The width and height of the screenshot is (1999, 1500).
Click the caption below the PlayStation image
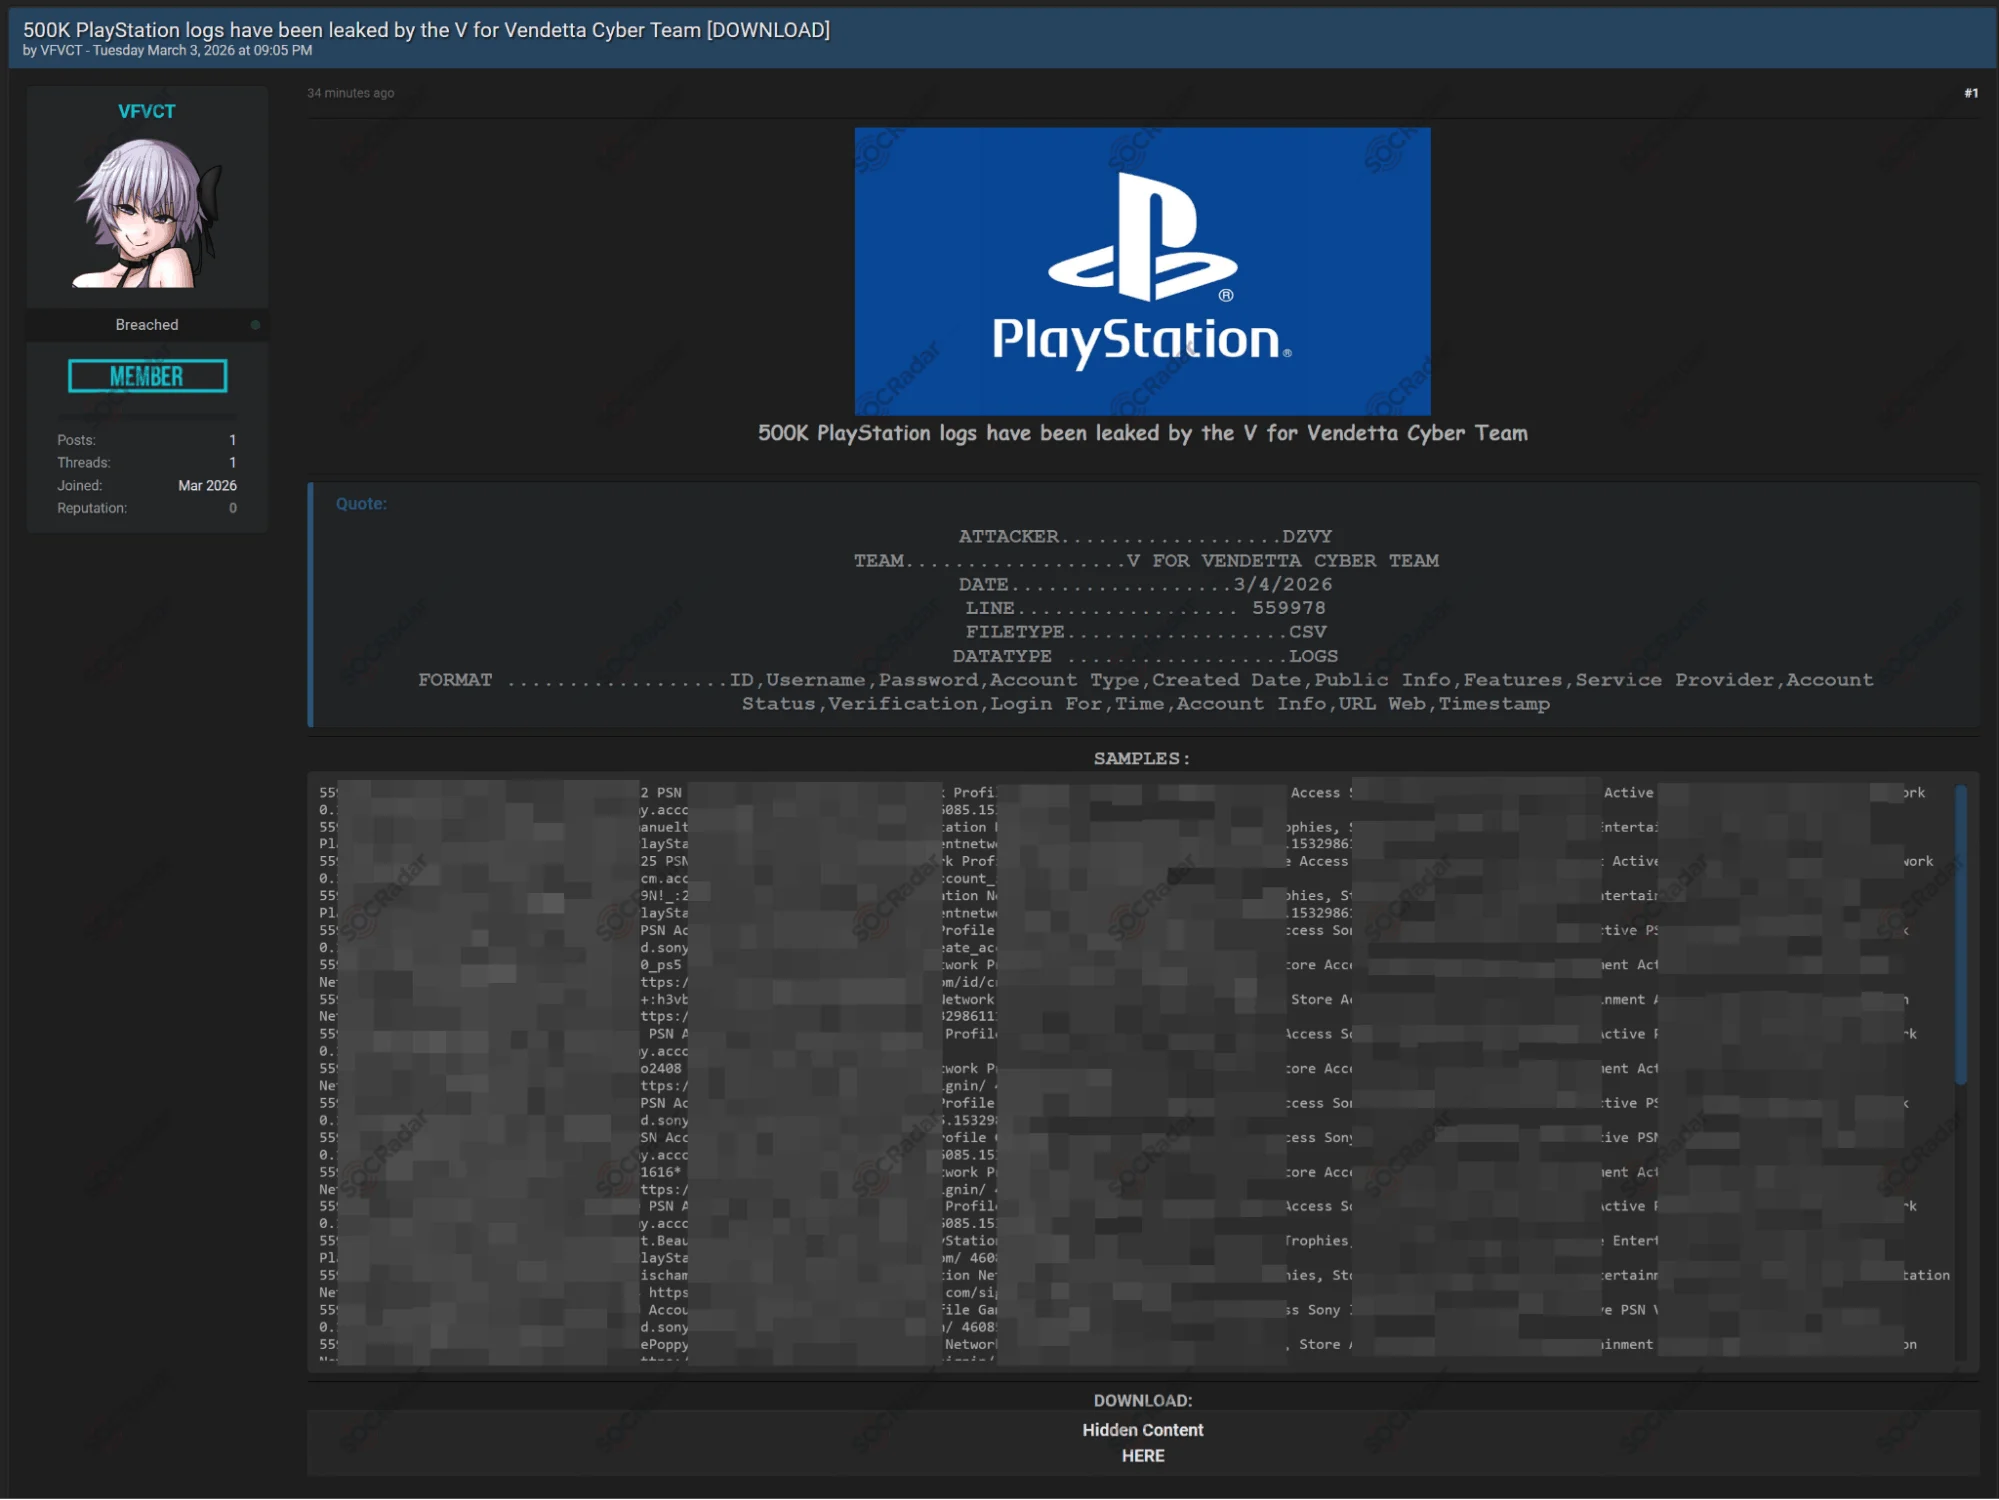point(1142,433)
